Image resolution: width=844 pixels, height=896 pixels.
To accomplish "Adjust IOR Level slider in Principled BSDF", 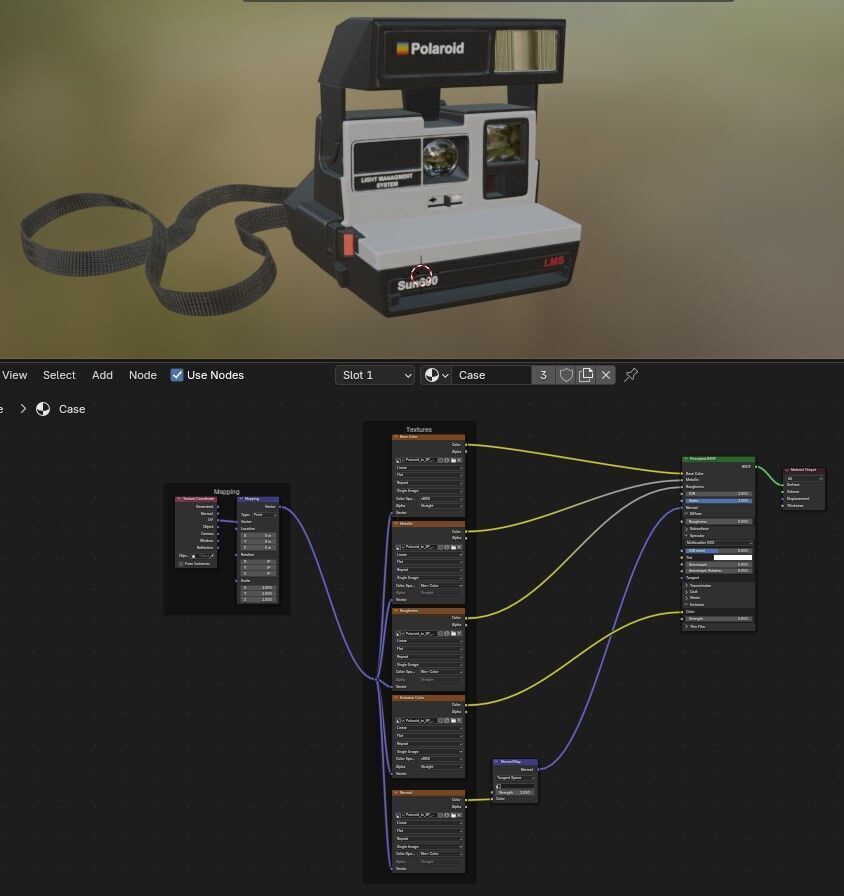I will (x=718, y=550).
